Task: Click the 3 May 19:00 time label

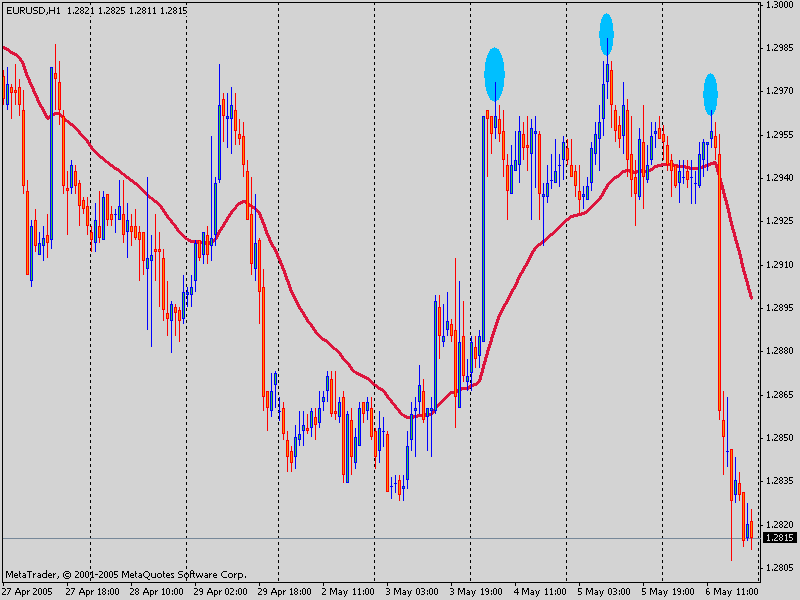Action: (476, 592)
